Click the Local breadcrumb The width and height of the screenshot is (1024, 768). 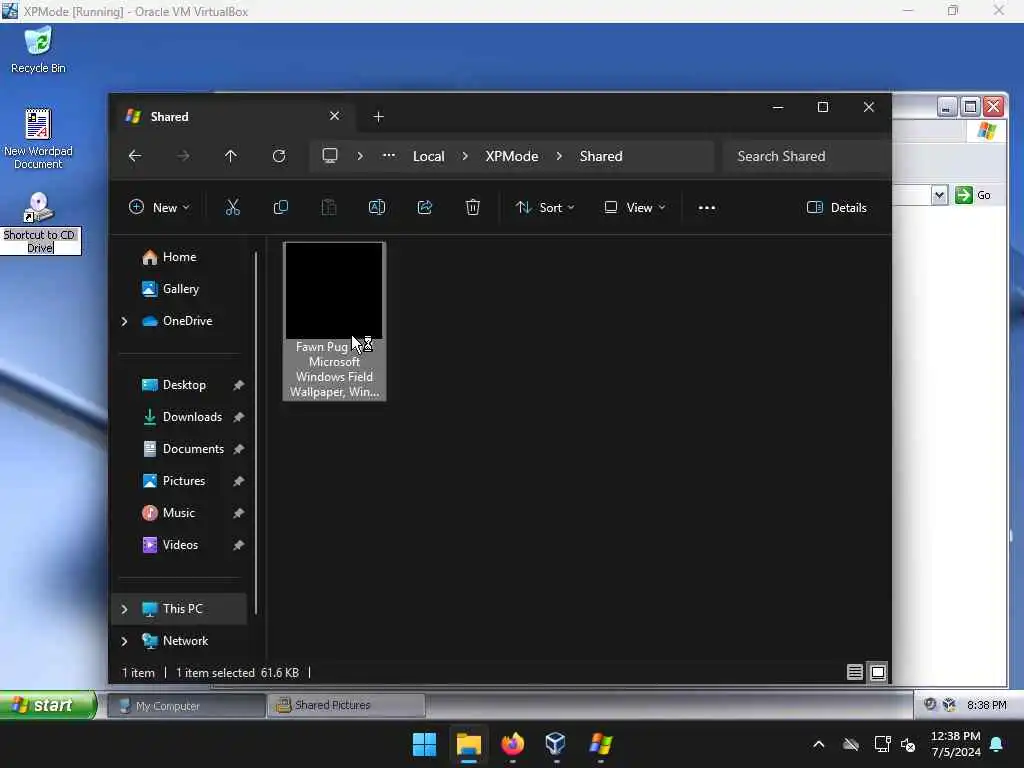pos(428,156)
